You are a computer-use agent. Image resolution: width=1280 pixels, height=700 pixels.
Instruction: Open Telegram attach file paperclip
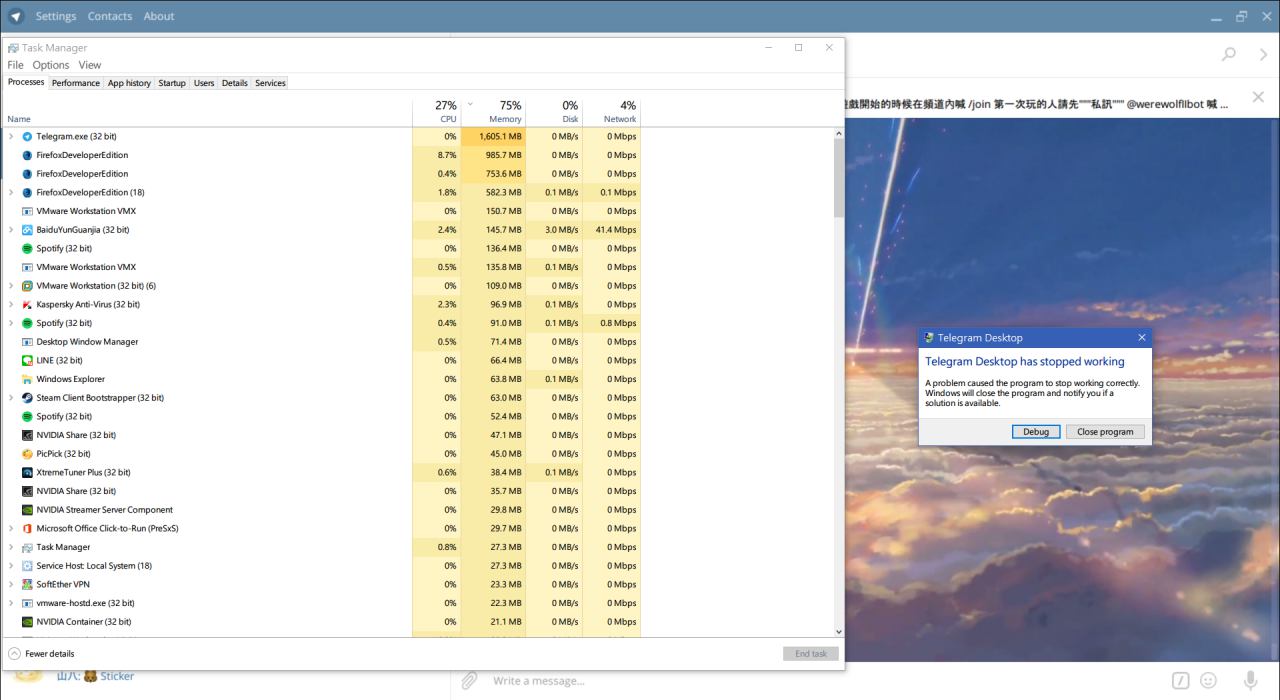(x=468, y=681)
